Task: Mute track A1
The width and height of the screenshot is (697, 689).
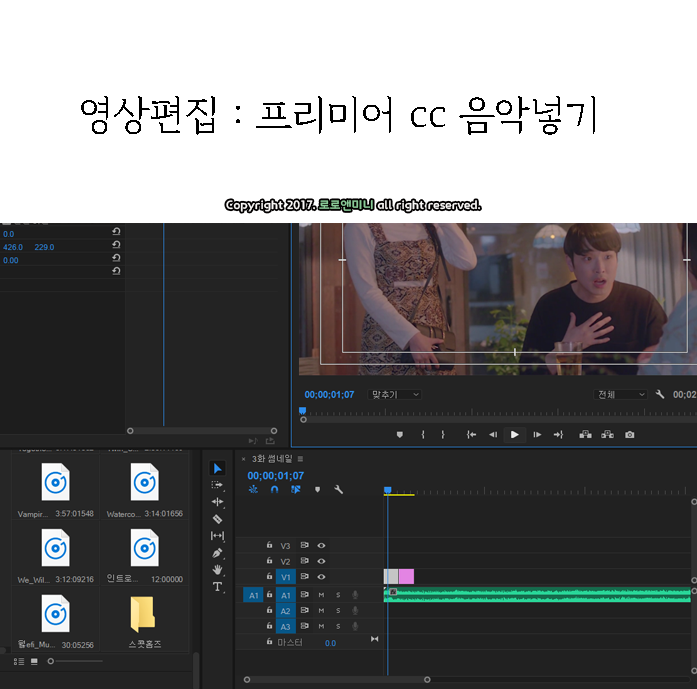Action: [x=321, y=595]
